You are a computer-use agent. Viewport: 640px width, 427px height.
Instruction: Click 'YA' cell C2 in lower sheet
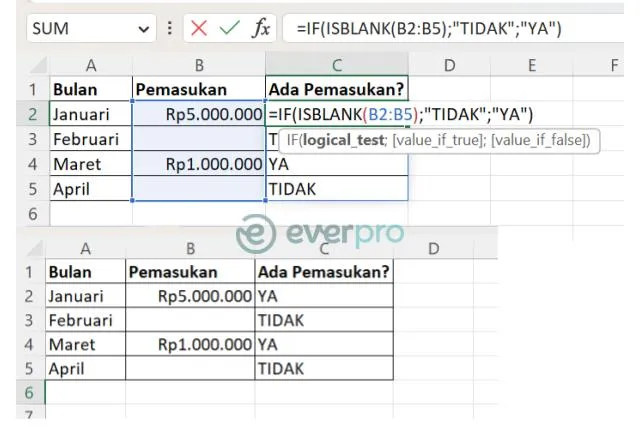[324, 296]
